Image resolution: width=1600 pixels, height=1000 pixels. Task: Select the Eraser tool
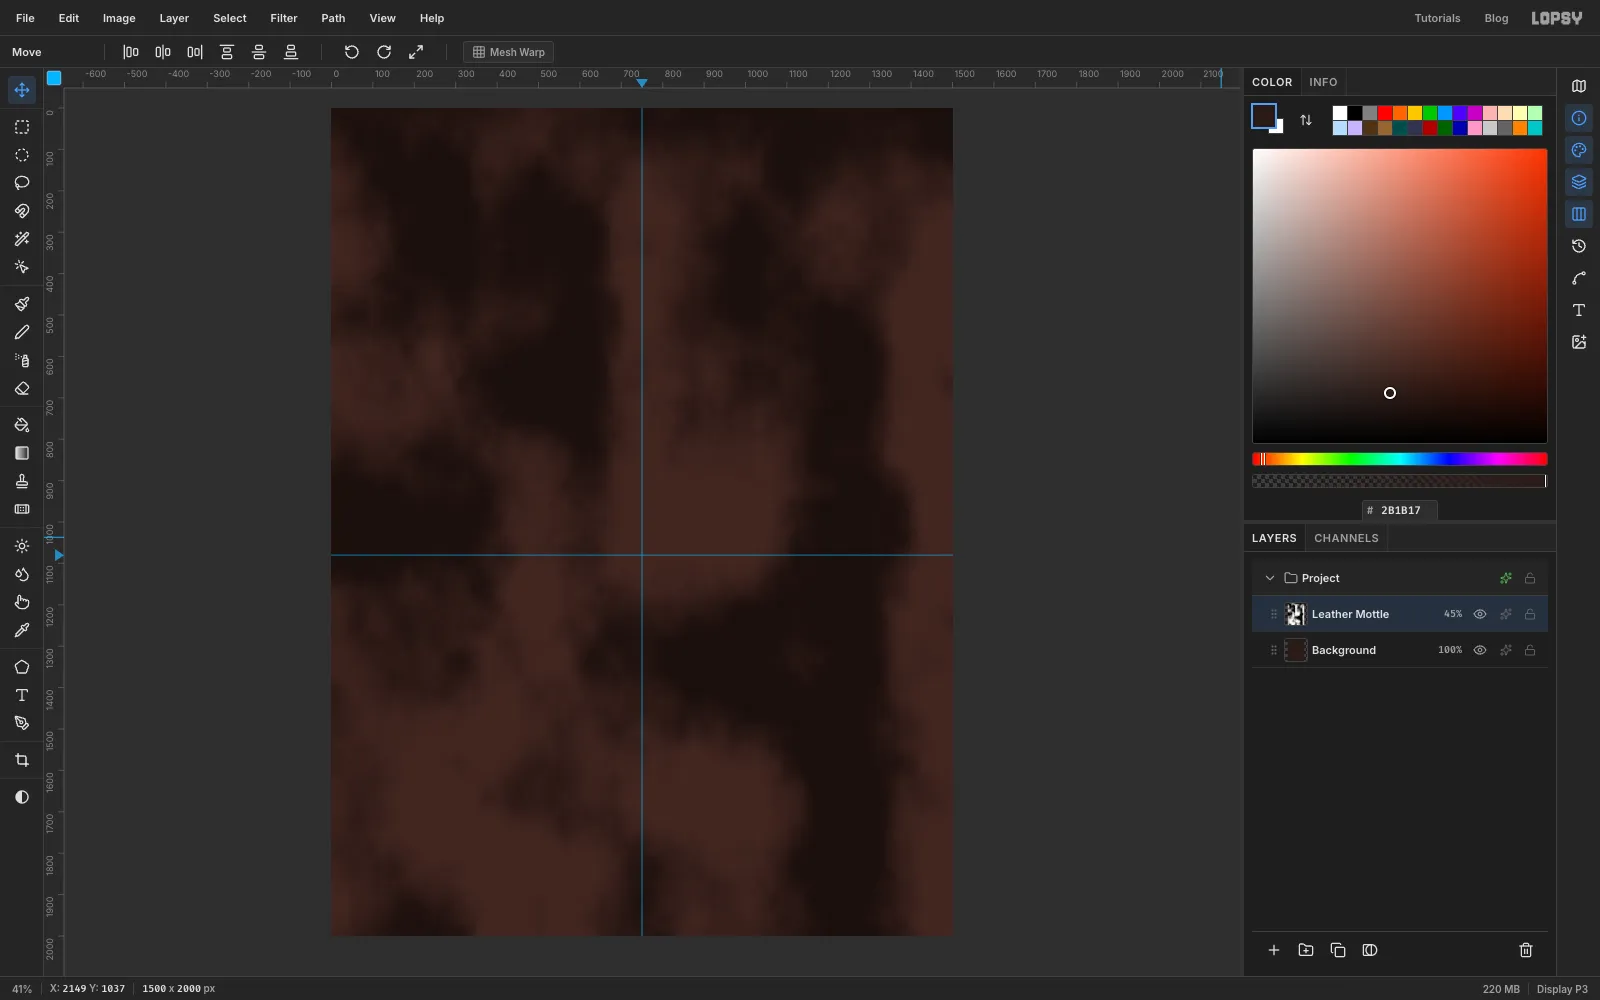point(22,389)
